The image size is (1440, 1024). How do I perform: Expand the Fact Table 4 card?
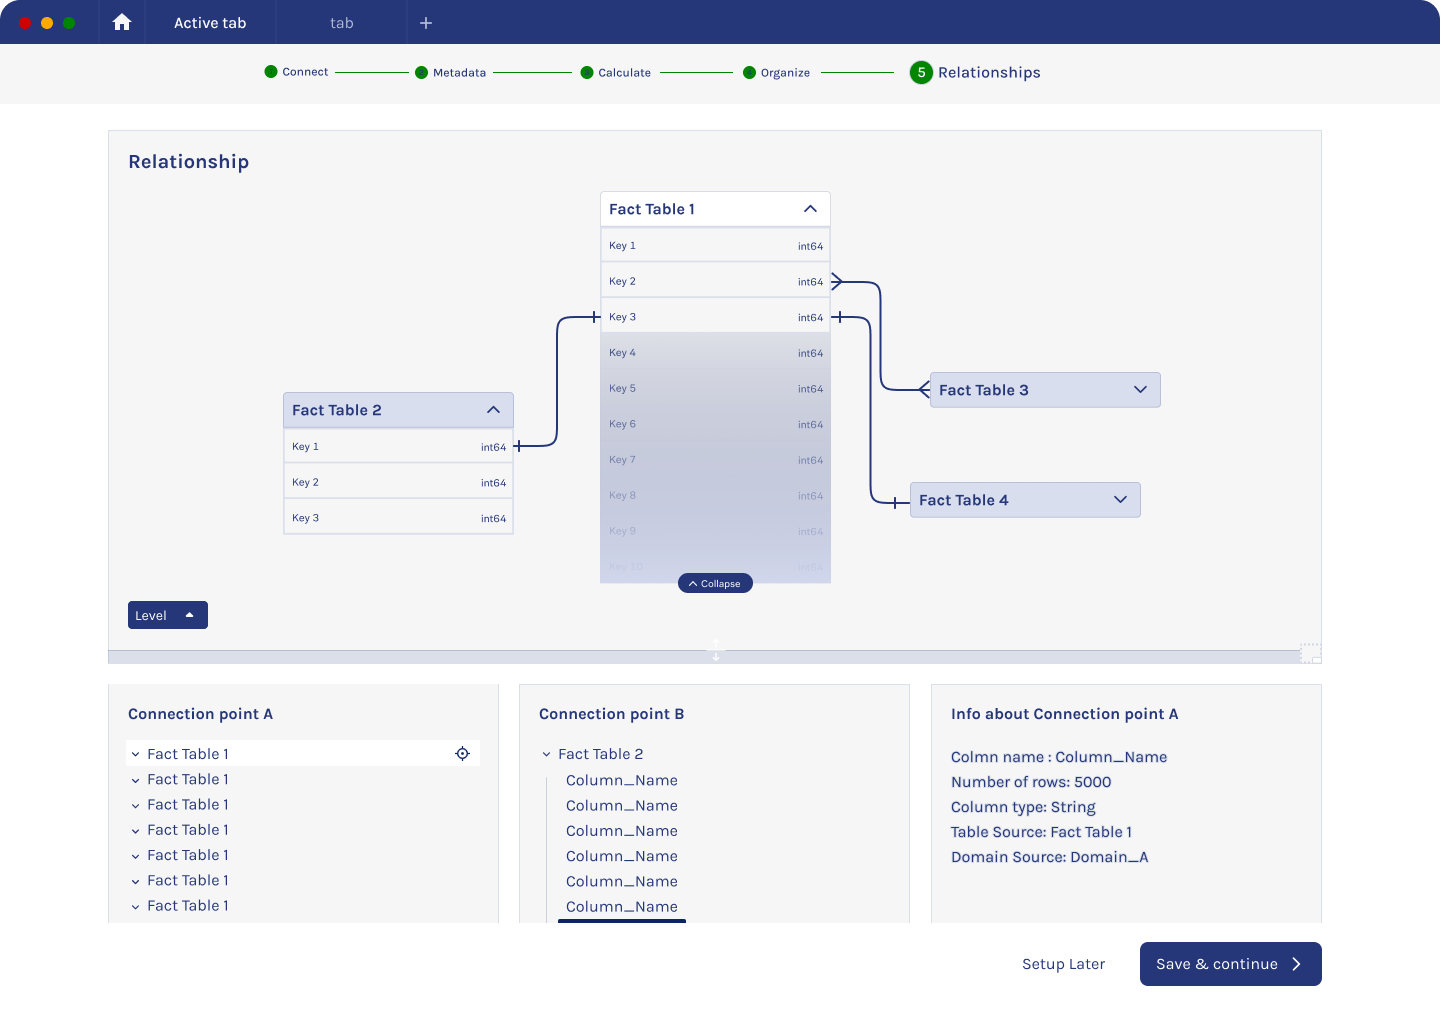click(x=1120, y=500)
